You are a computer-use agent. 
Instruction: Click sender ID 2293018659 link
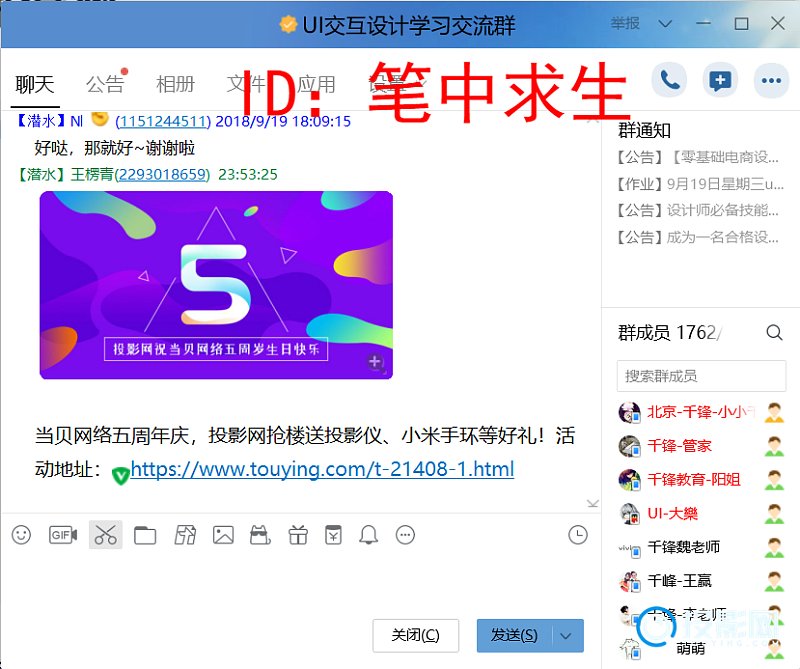pos(162,175)
